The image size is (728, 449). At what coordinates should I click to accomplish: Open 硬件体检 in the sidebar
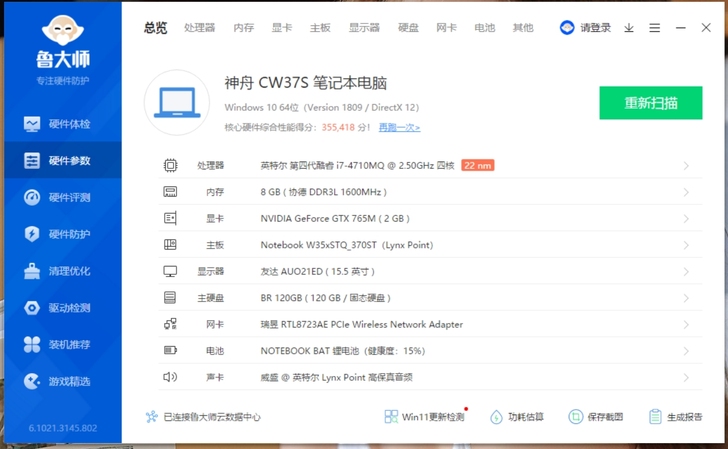pyautogui.click(x=63, y=124)
